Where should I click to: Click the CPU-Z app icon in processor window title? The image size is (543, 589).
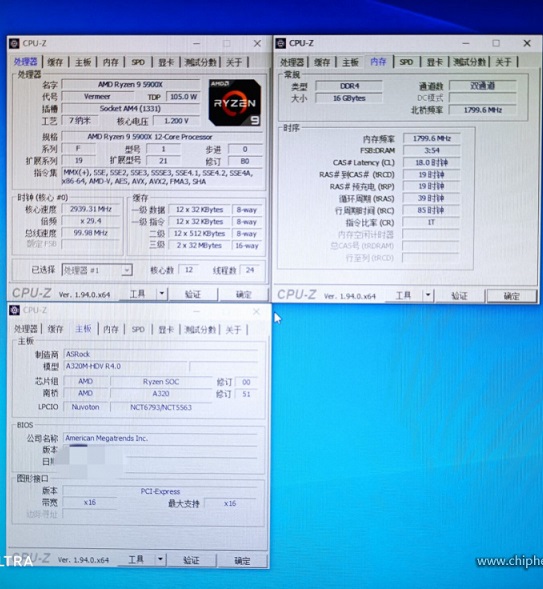(14, 44)
